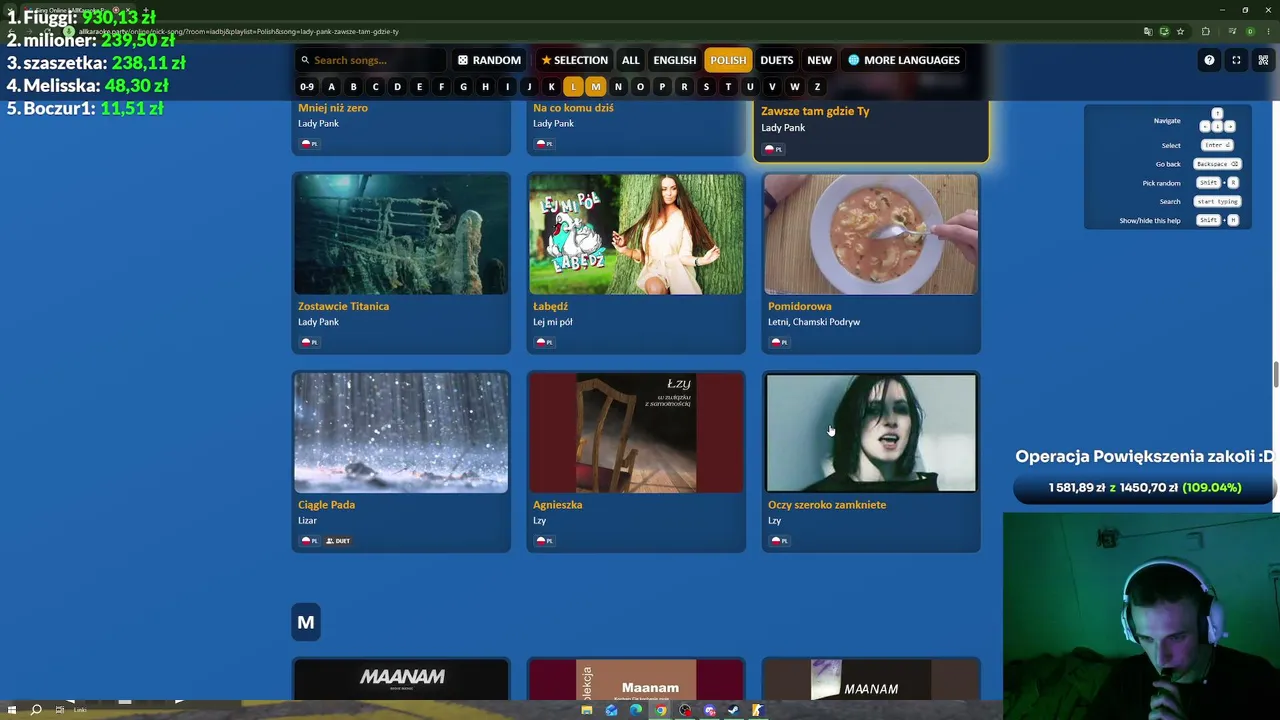Switch to ALL songs playlist
Viewport: 1280px width, 720px height.
coord(630,60)
